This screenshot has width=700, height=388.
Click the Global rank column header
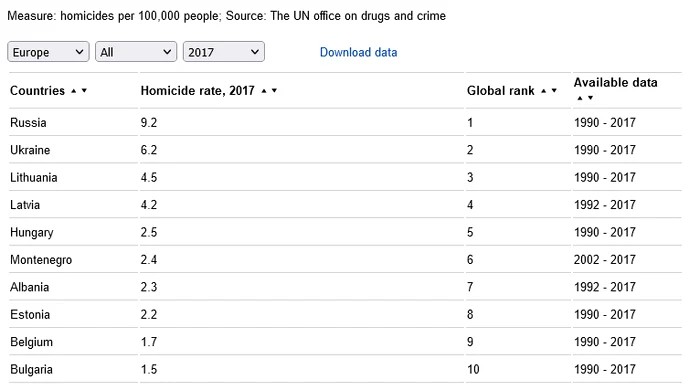pyautogui.click(x=500, y=91)
